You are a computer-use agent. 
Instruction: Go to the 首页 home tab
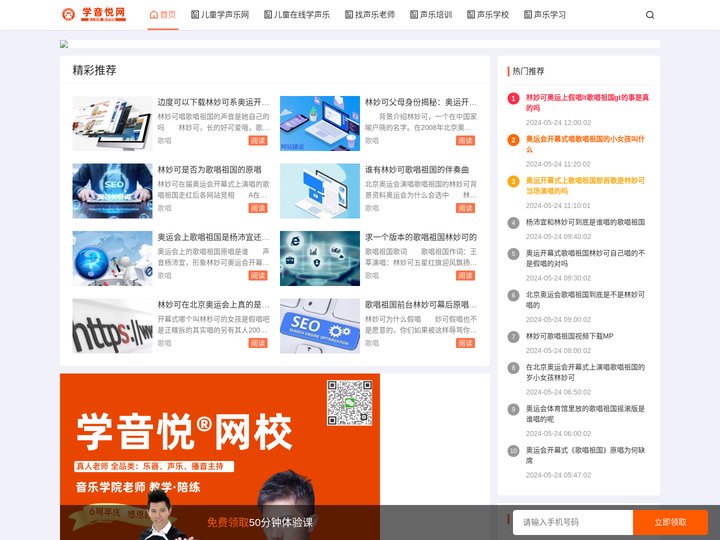pyautogui.click(x=163, y=15)
